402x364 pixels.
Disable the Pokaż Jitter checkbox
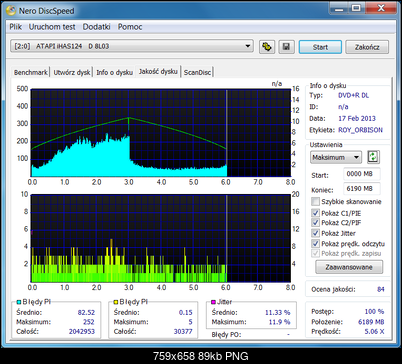[315, 233]
